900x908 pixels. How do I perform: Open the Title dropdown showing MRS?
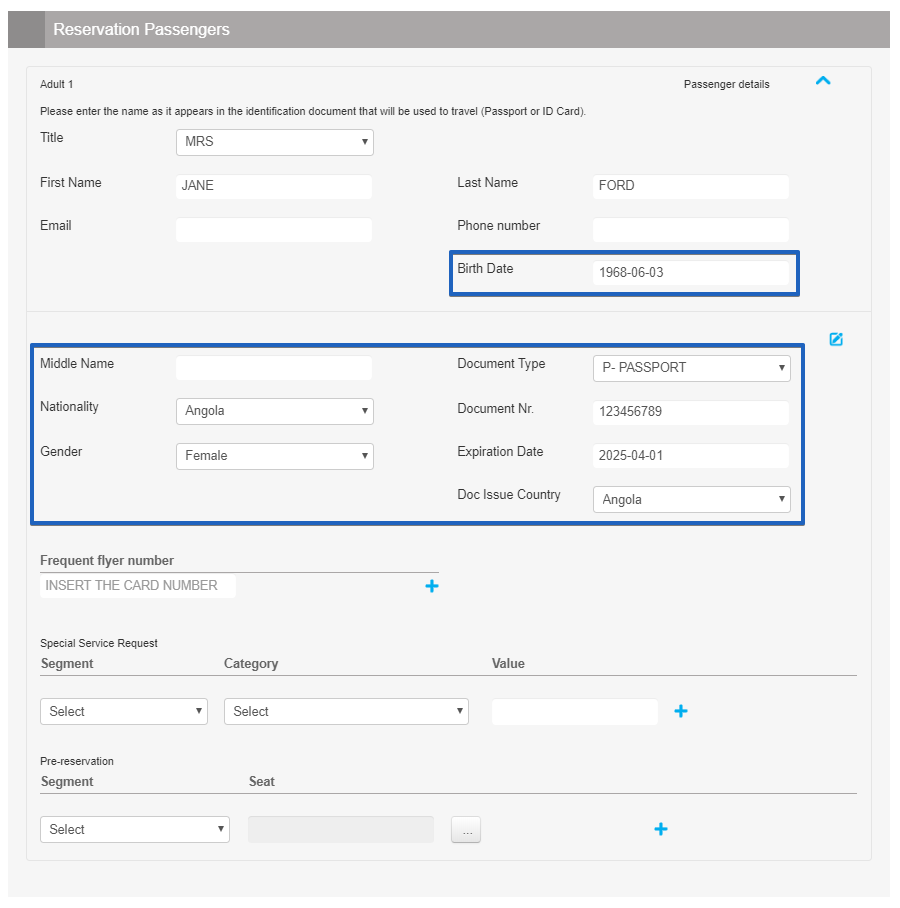click(274, 142)
